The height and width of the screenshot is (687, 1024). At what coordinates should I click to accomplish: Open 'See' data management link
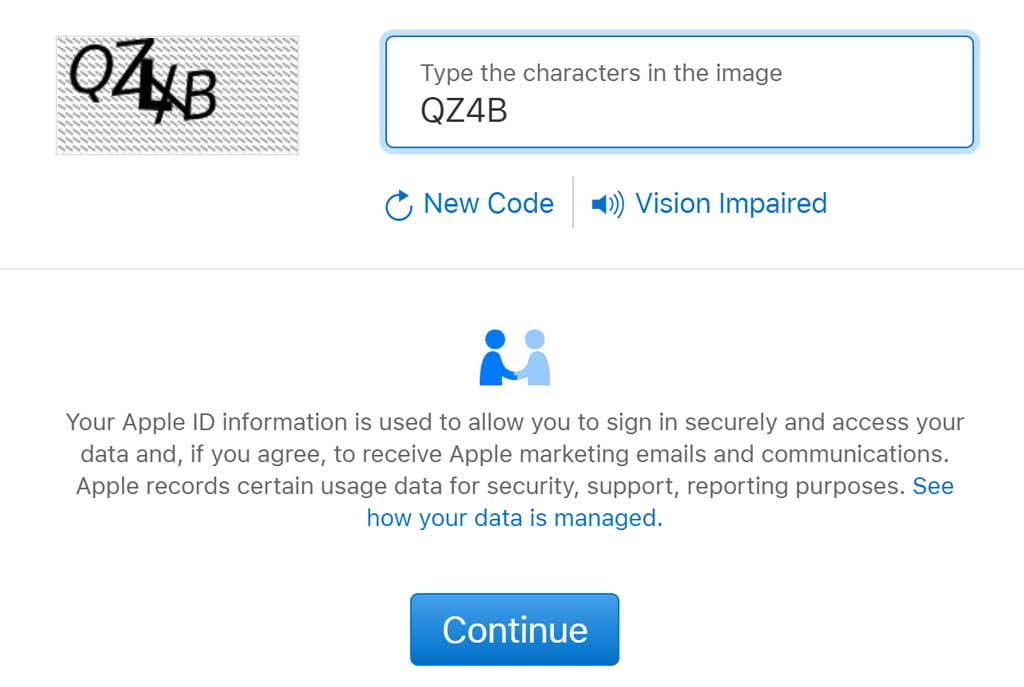(933, 486)
